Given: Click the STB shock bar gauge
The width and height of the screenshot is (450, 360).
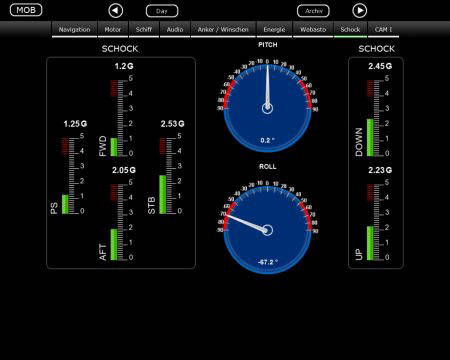Looking at the screenshot, I should (171, 175).
